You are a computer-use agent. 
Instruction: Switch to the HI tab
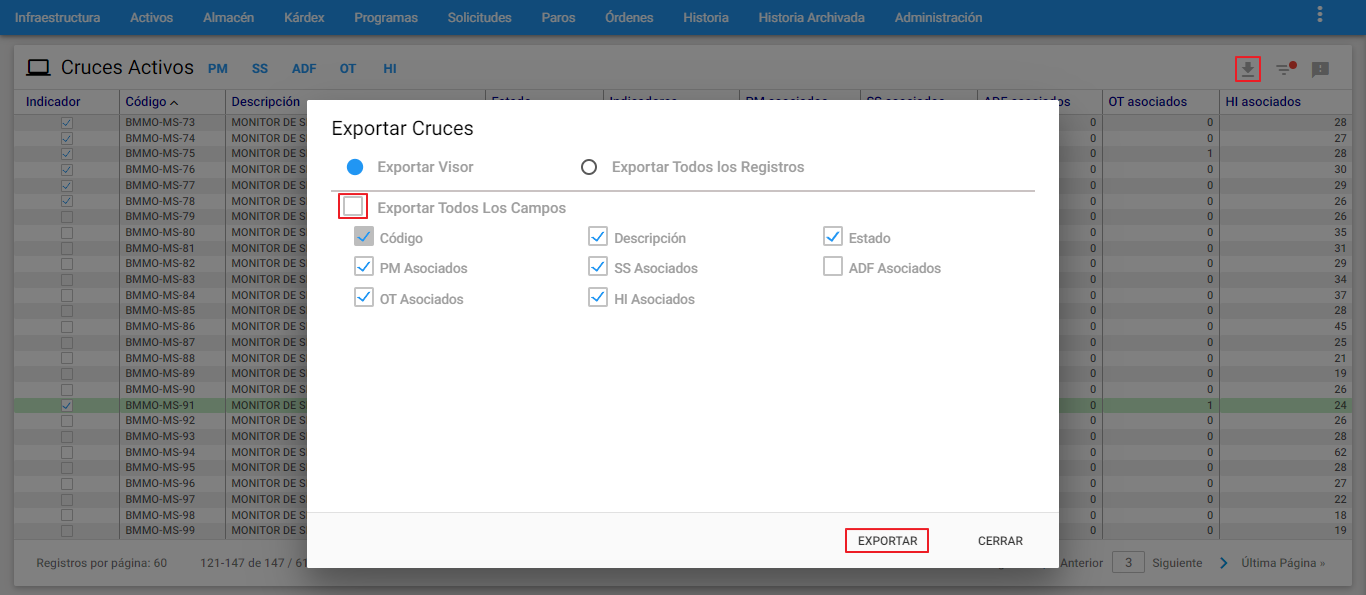pyautogui.click(x=390, y=69)
